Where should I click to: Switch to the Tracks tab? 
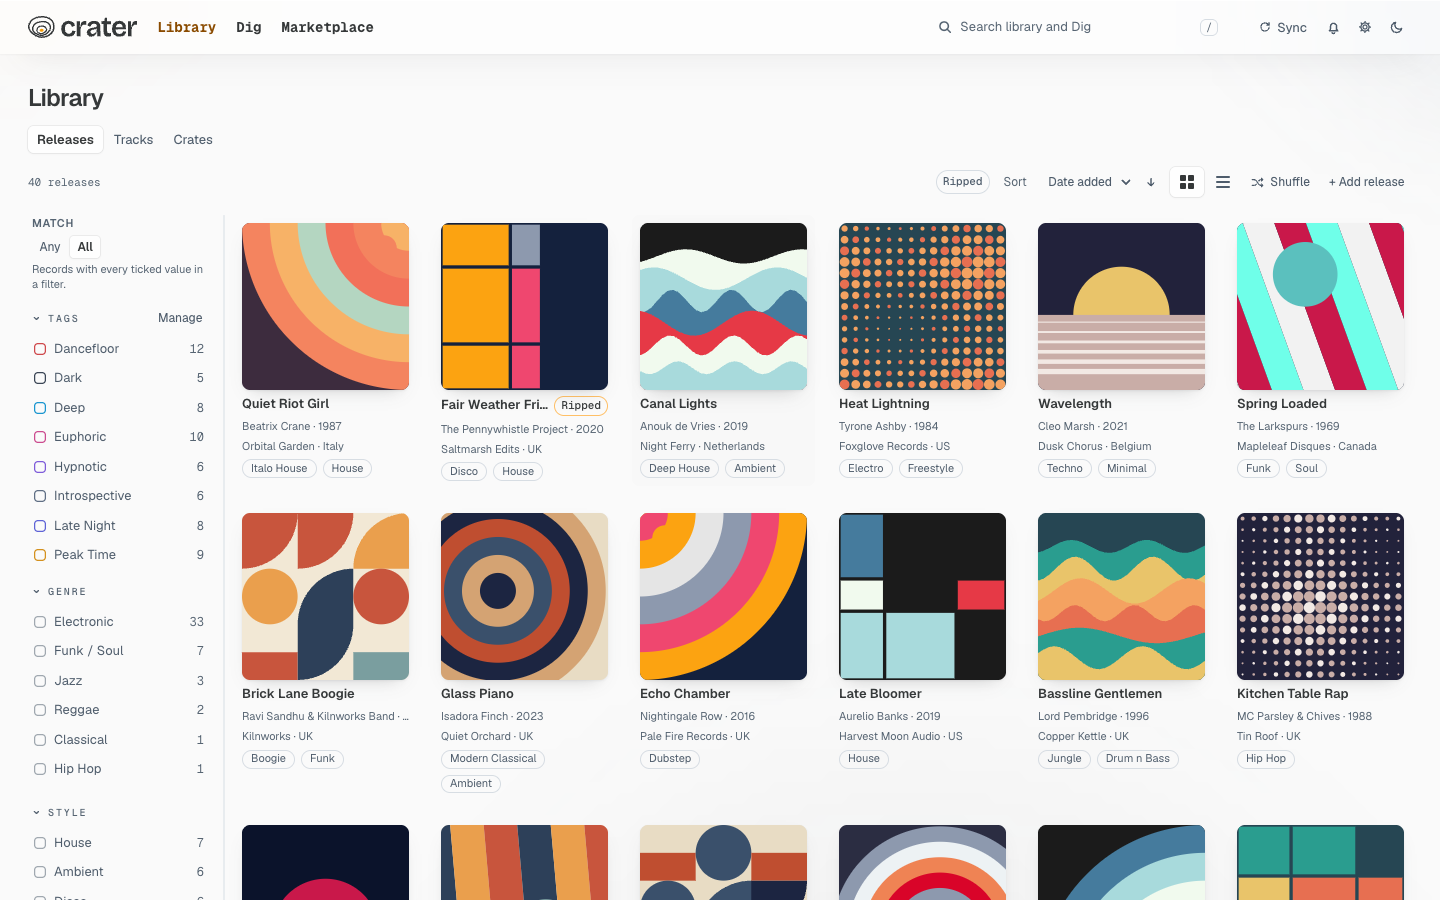click(x=133, y=140)
